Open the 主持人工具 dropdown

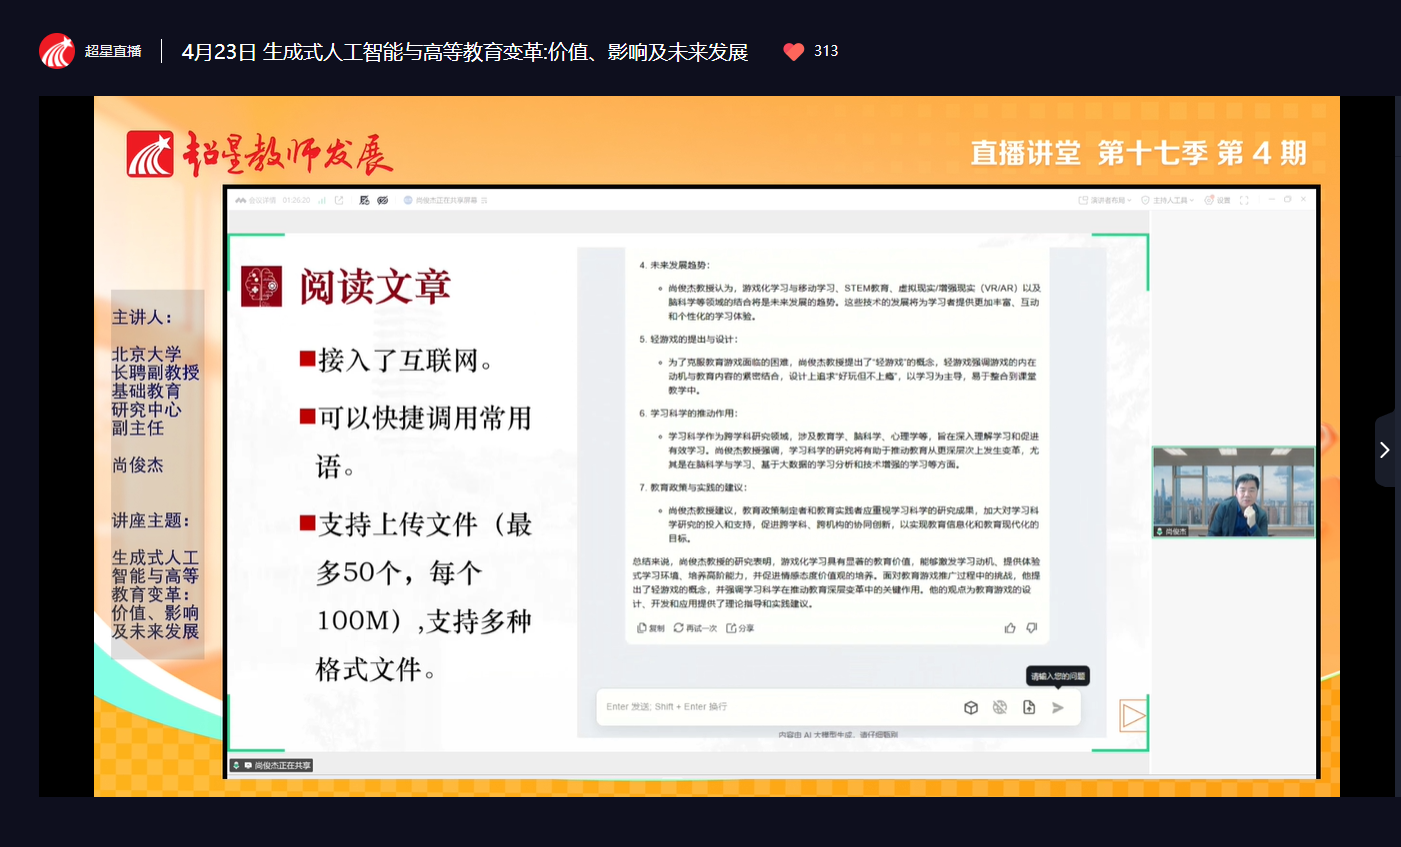(x=1167, y=200)
